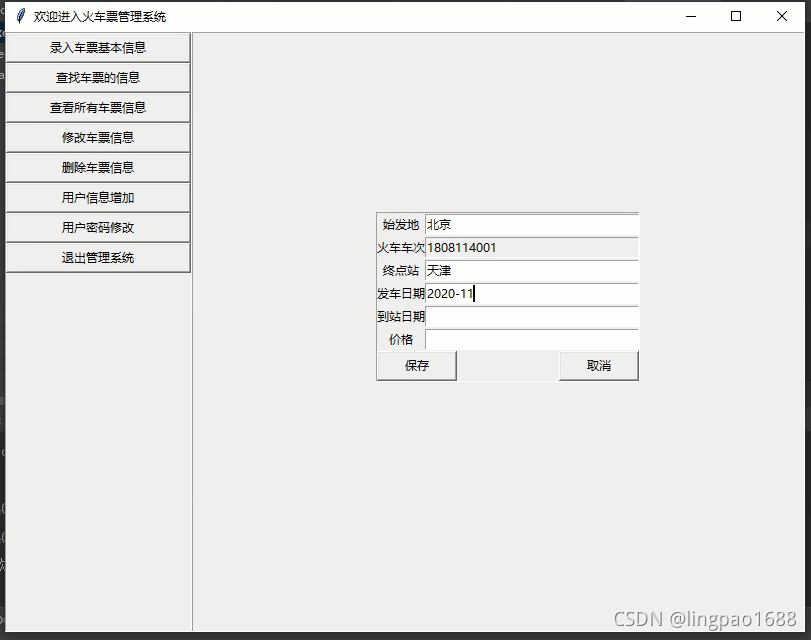The image size is (811, 640).
Task: Click the 发车日期 field showing 2020-11
Action: tap(532, 294)
